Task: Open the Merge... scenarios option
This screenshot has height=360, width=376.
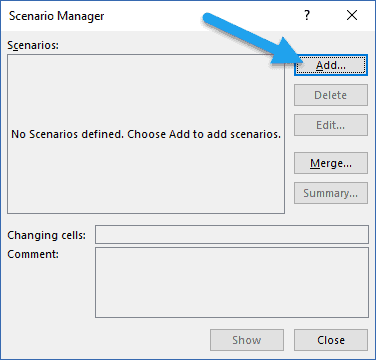Action: tap(331, 163)
